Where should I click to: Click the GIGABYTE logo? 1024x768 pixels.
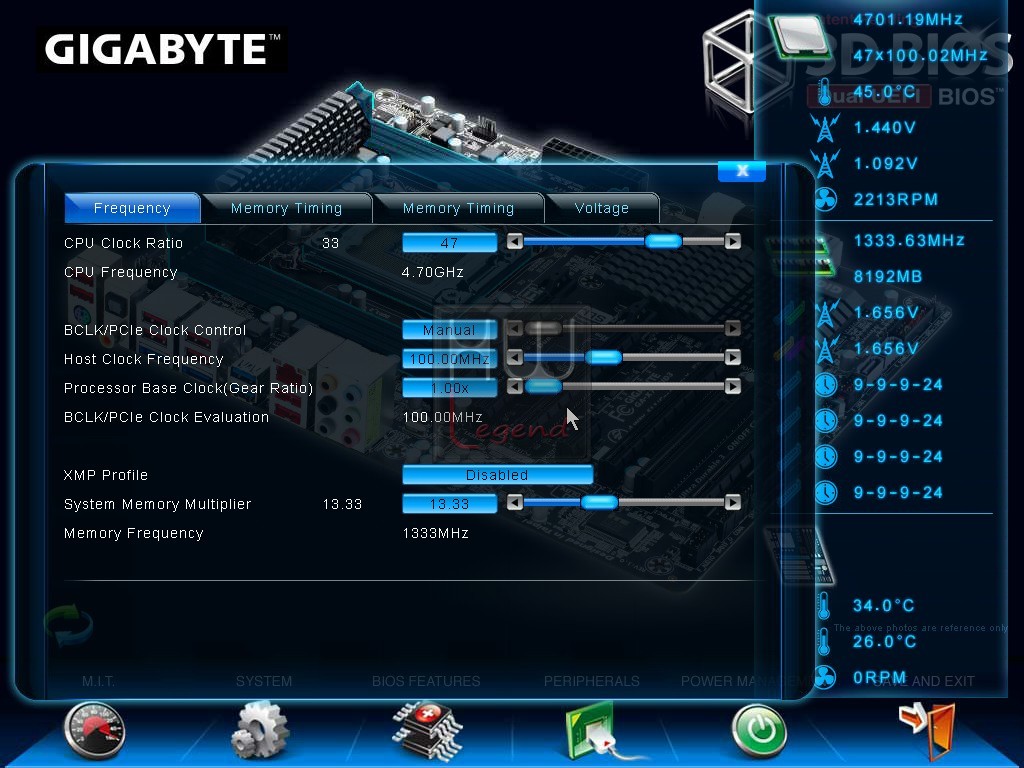point(162,49)
